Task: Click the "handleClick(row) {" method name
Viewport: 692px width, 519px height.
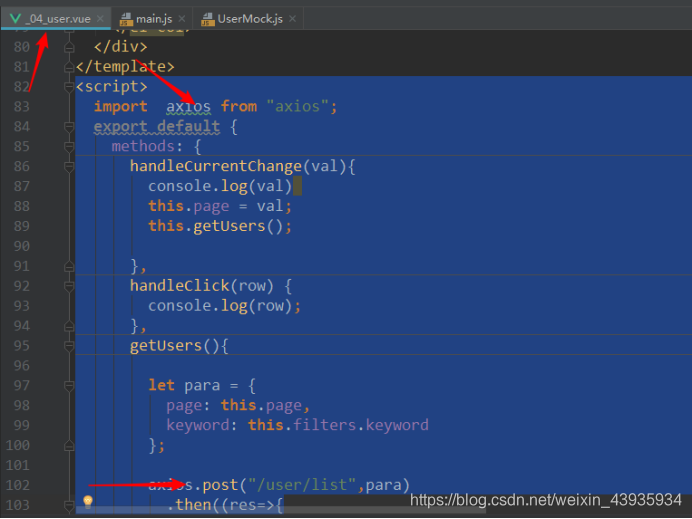Action: [x=211, y=286]
